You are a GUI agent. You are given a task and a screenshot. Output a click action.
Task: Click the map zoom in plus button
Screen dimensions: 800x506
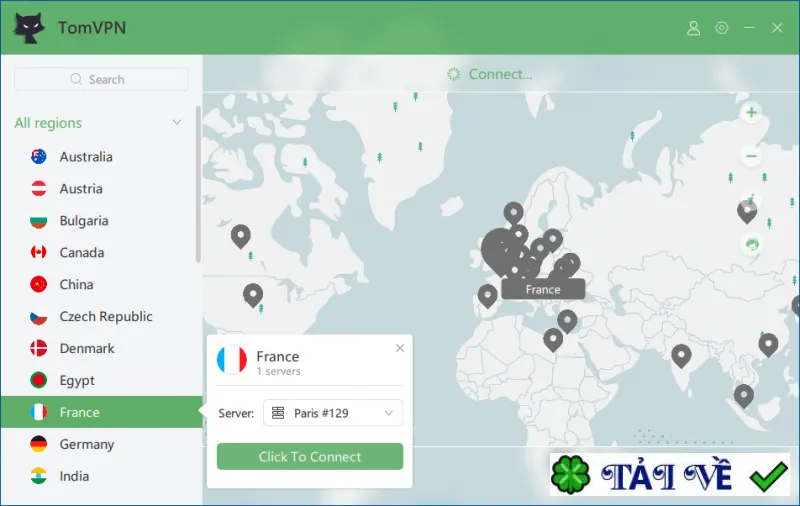[x=751, y=112]
